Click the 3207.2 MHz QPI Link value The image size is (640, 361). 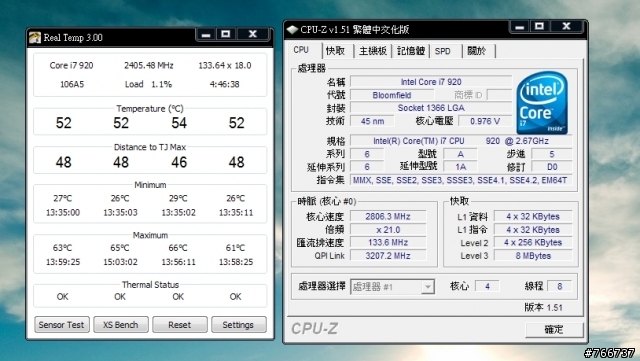(388, 256)
